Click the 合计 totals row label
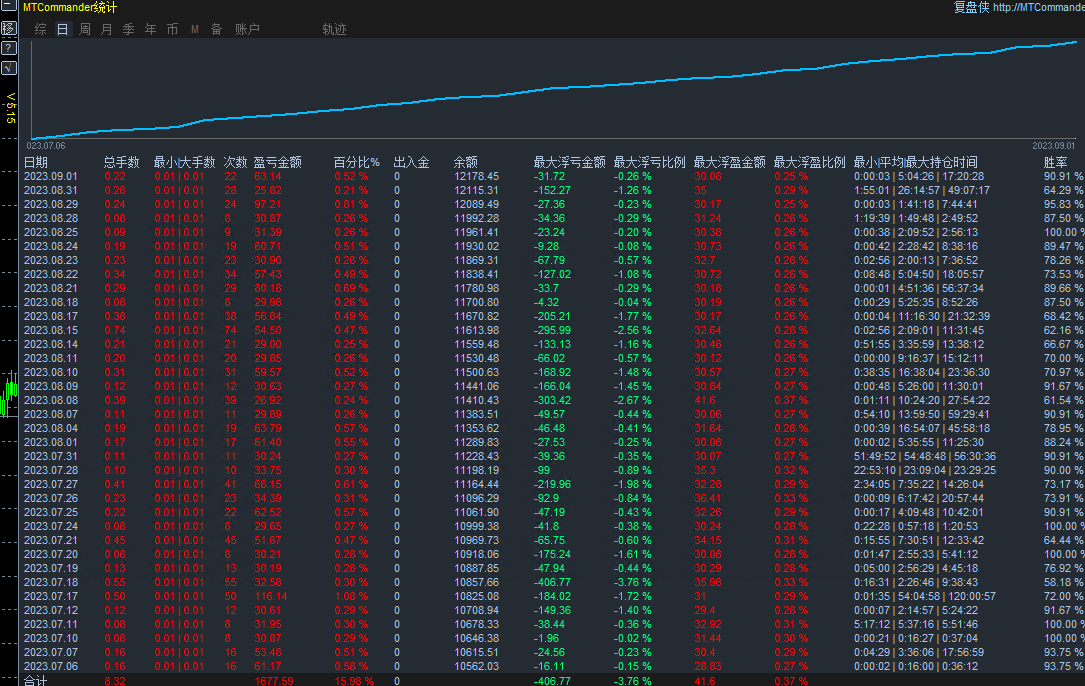 click(35, 680)
